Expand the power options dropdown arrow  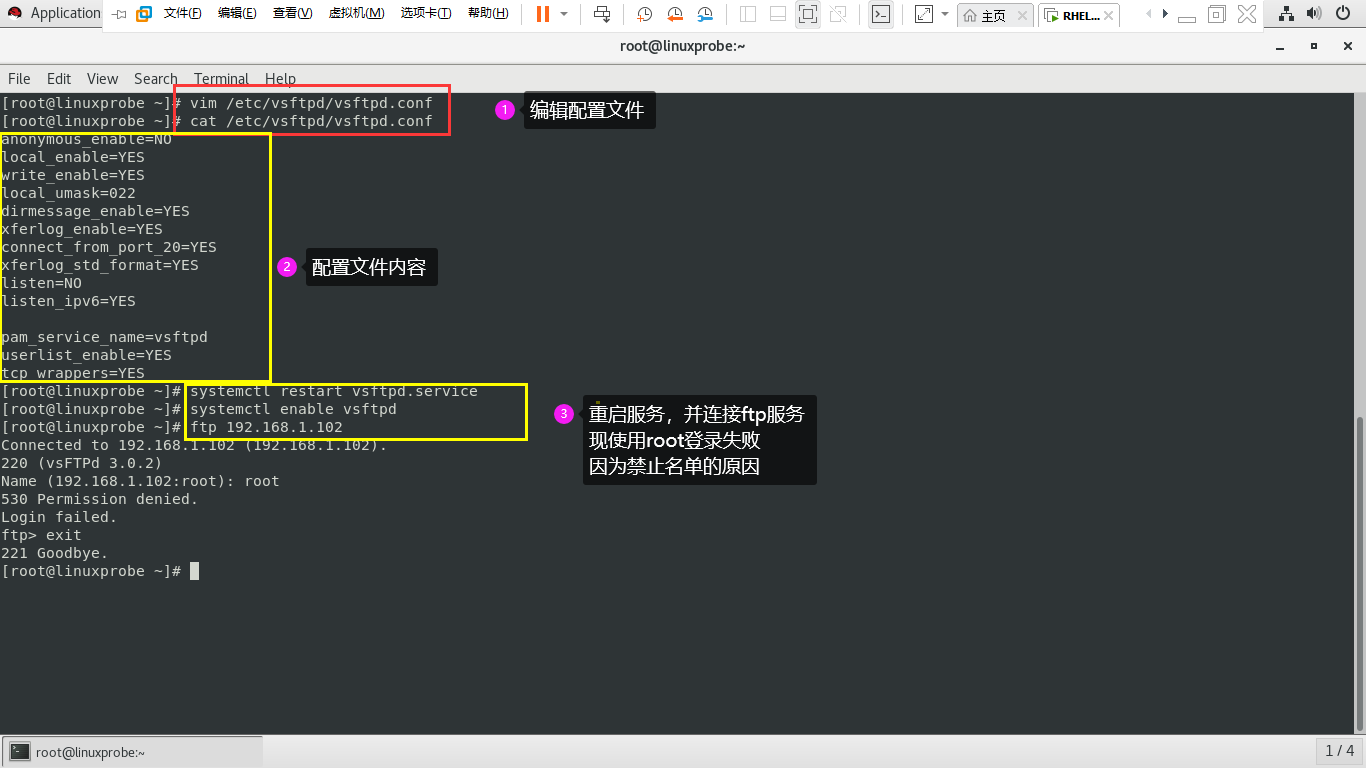pyautogui.click(x=564, y=14)
